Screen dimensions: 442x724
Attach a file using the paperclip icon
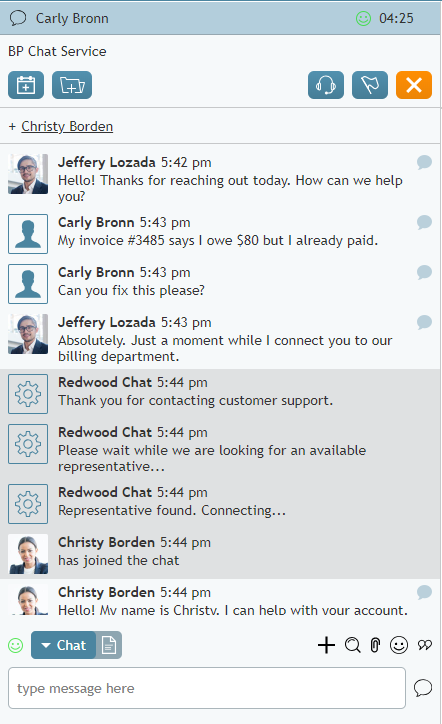tap(375, 645)
